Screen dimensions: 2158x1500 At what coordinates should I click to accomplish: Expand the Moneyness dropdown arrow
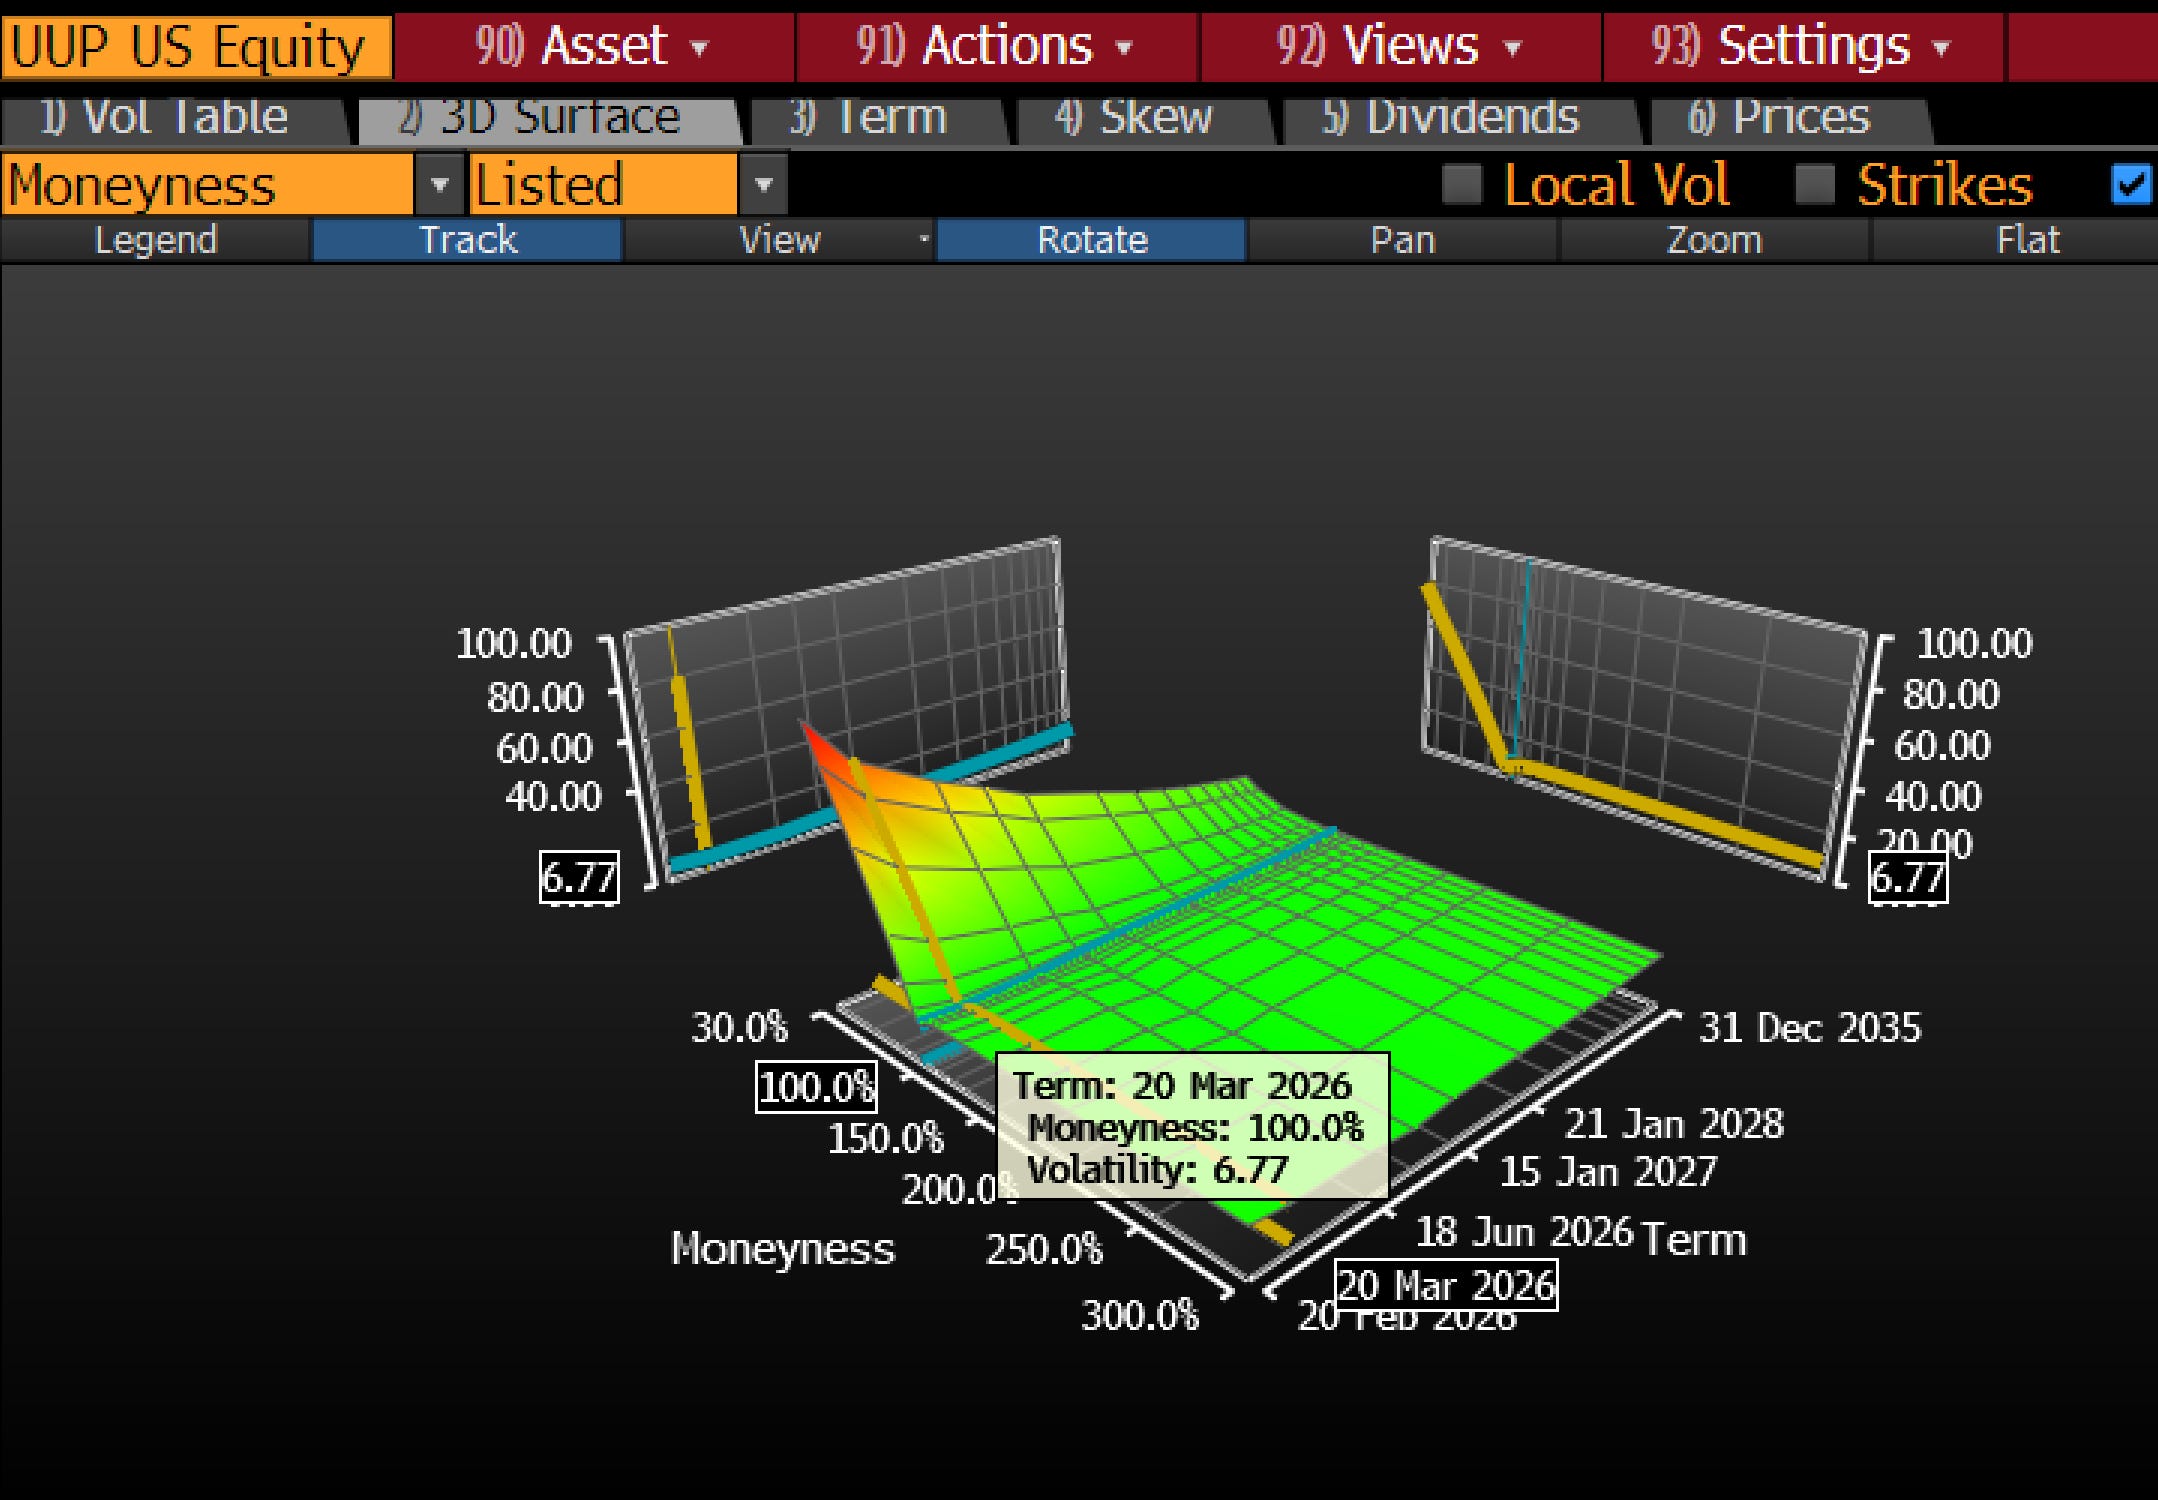439,185
